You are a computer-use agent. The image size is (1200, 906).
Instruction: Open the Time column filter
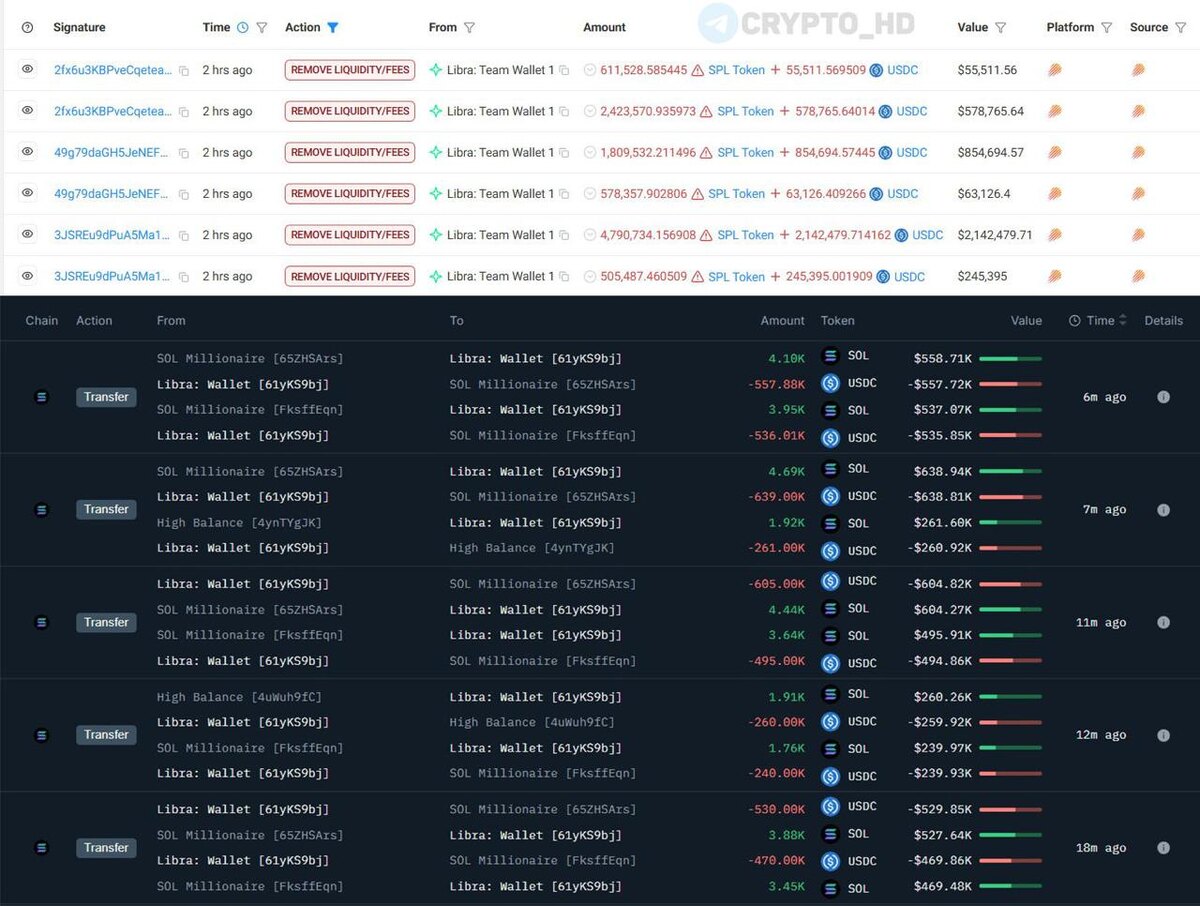(x=262, y=28)
